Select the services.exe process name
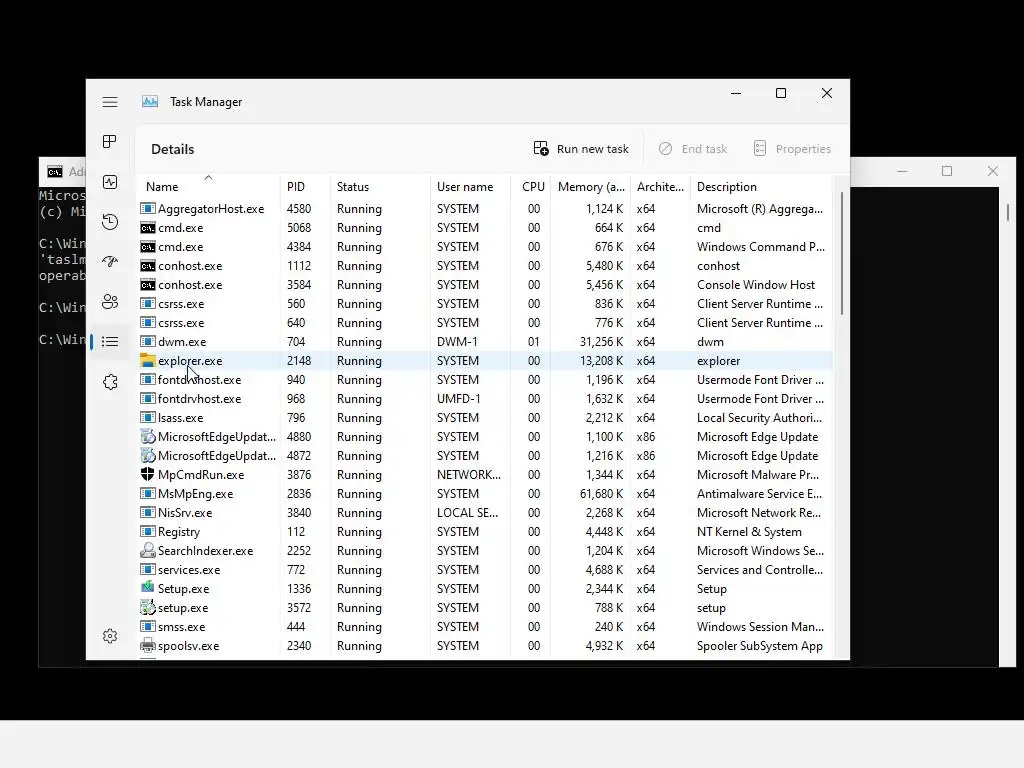 189,569
